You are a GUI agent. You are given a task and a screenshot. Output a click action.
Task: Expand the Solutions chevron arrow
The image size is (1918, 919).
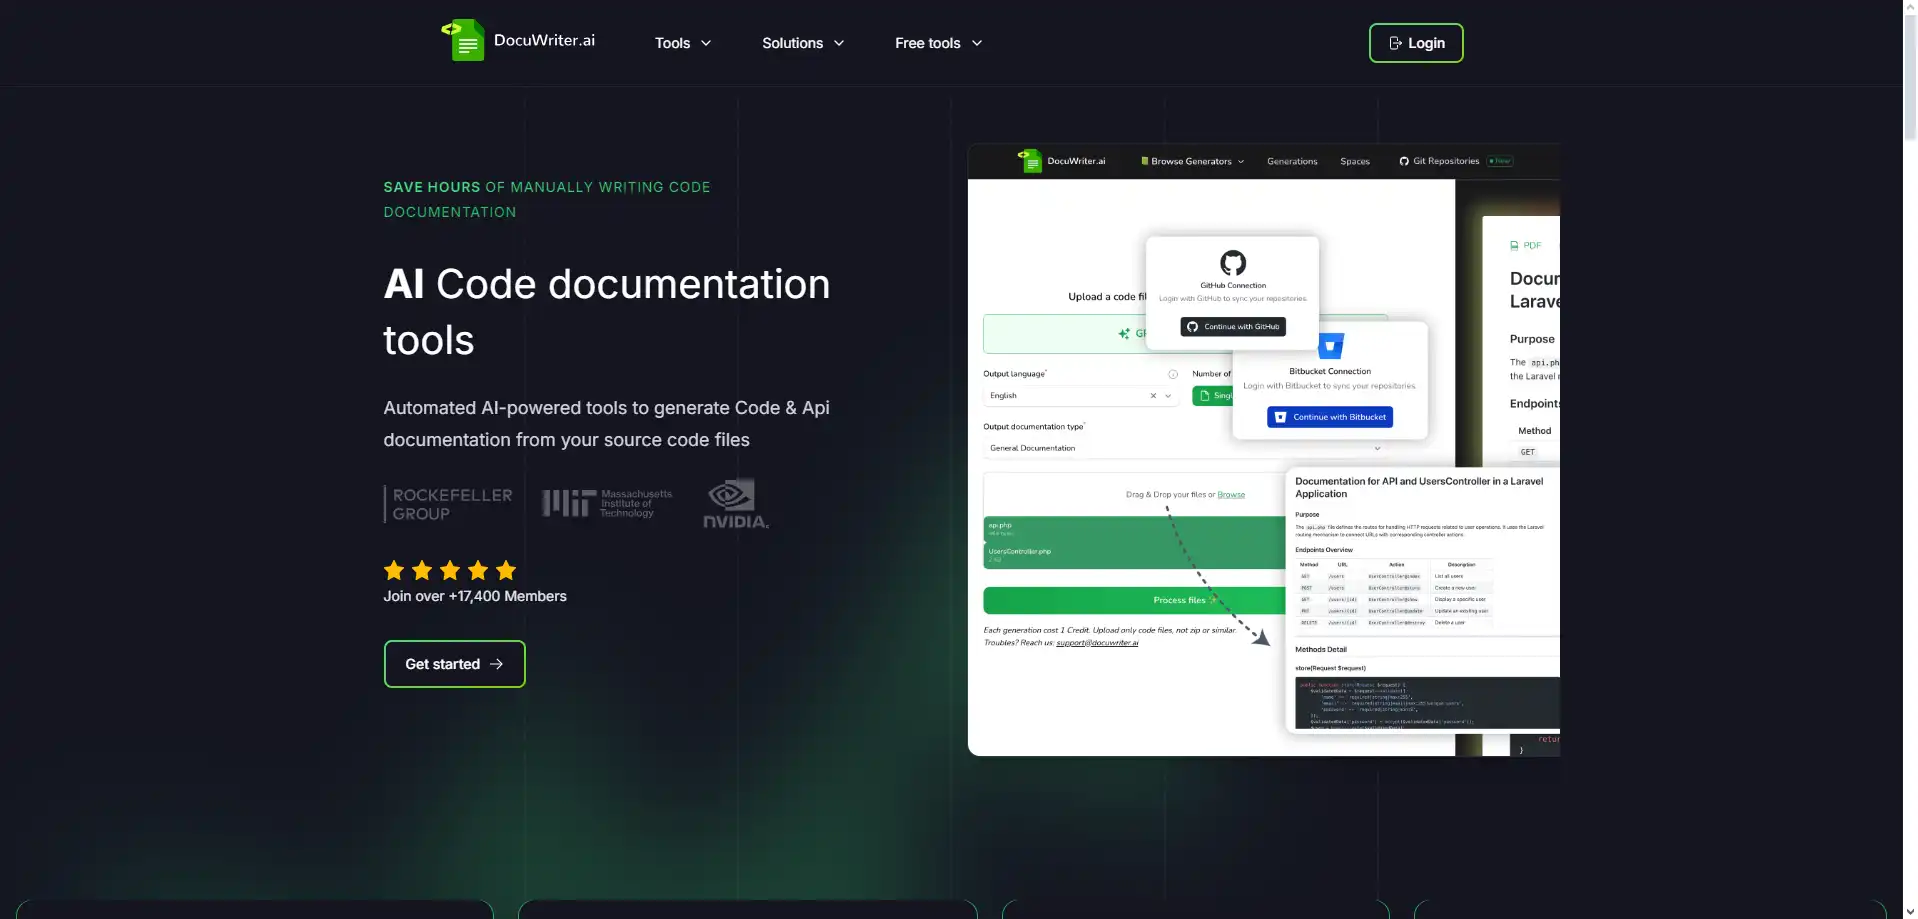tap(839, 43)
